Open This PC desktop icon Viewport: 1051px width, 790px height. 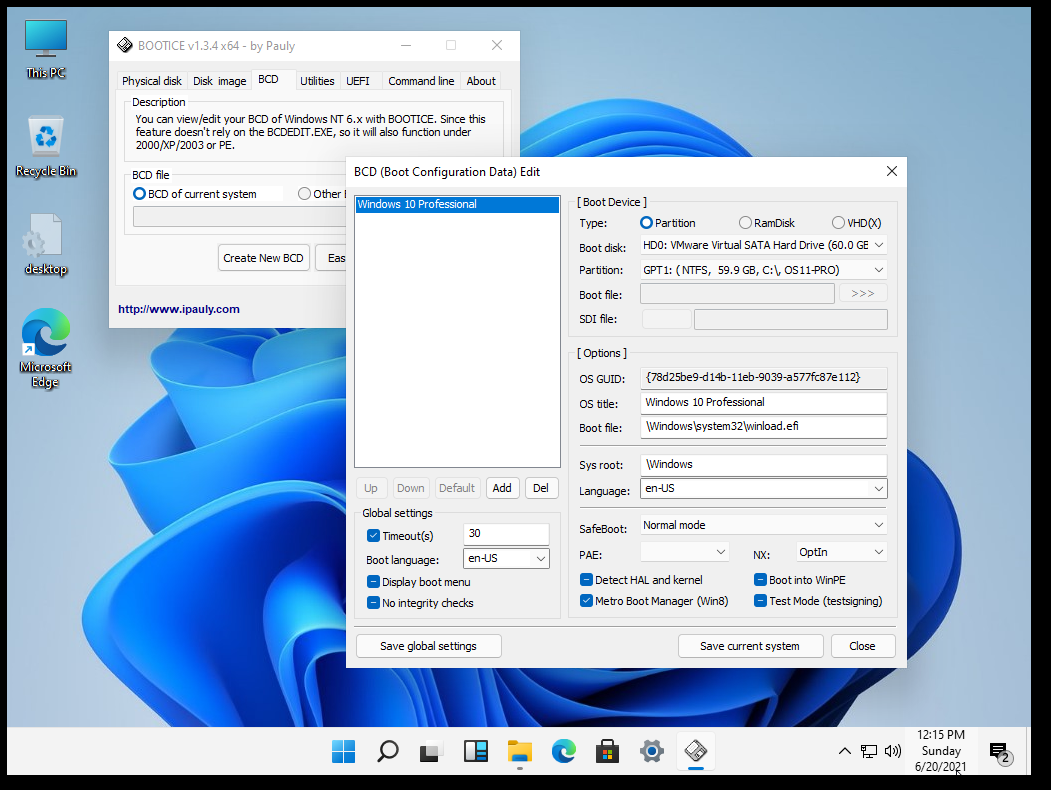tap(46, 49)
